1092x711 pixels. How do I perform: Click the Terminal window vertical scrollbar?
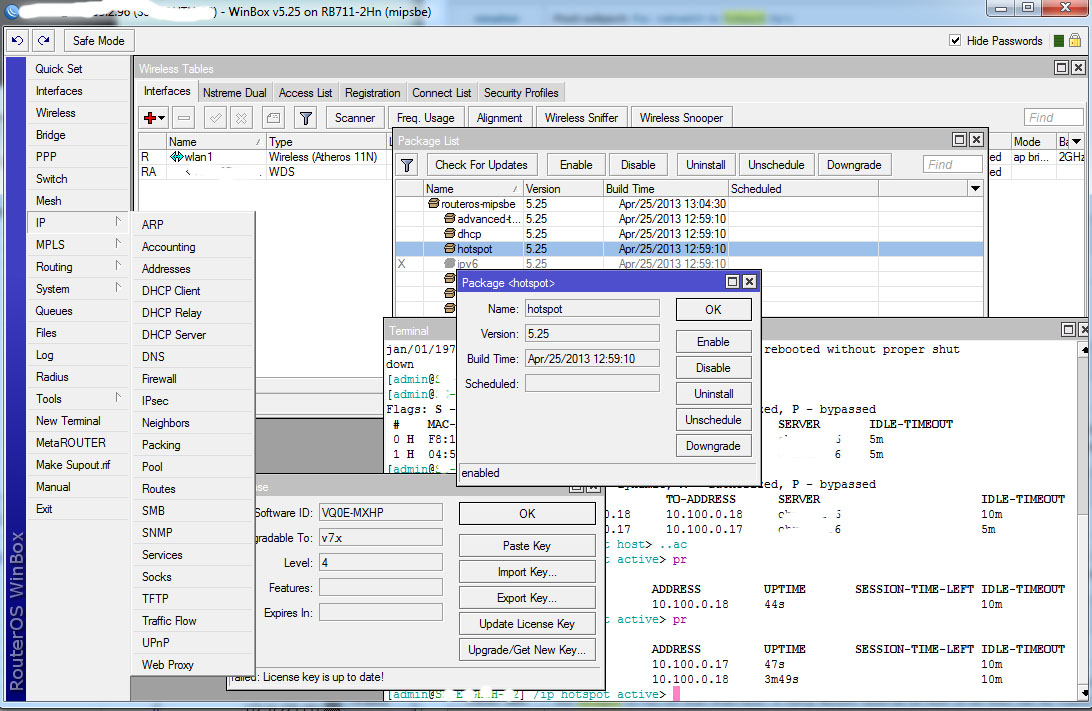tap(1084, 522)
